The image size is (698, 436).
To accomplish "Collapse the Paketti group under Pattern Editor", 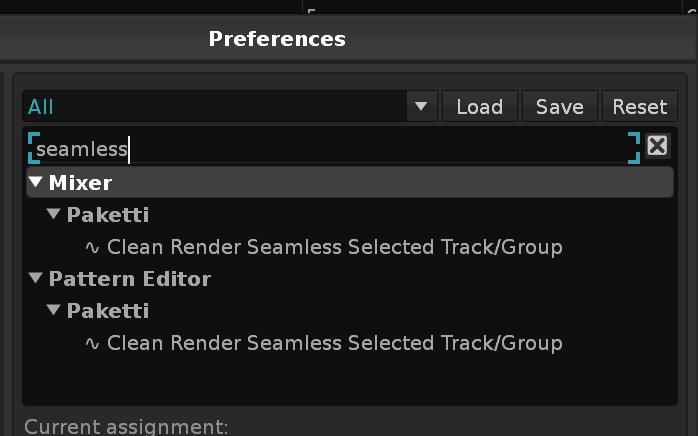I will coord(53,310).
